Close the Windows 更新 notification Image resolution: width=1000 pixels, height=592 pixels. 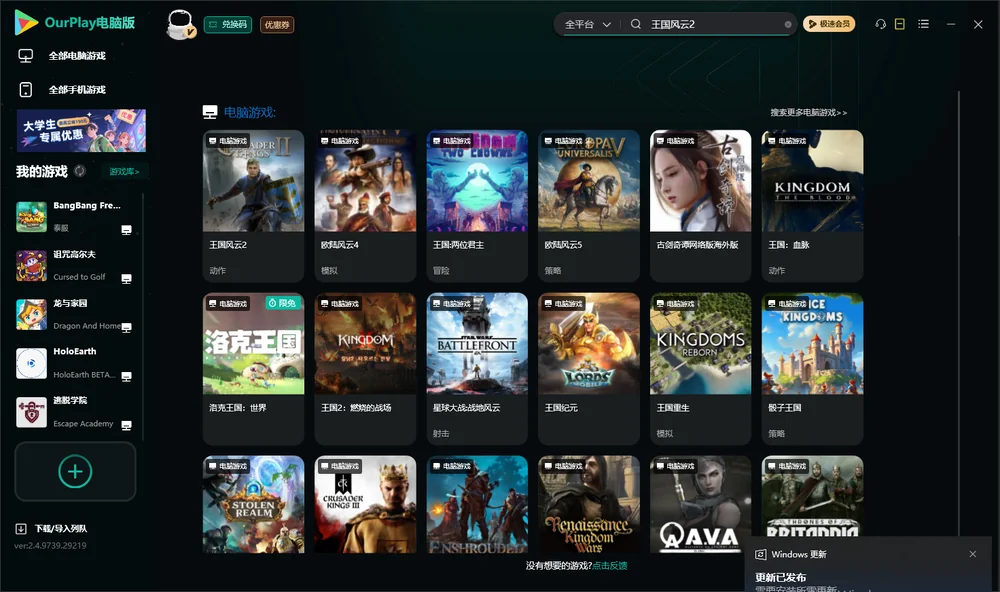[973, 554]
